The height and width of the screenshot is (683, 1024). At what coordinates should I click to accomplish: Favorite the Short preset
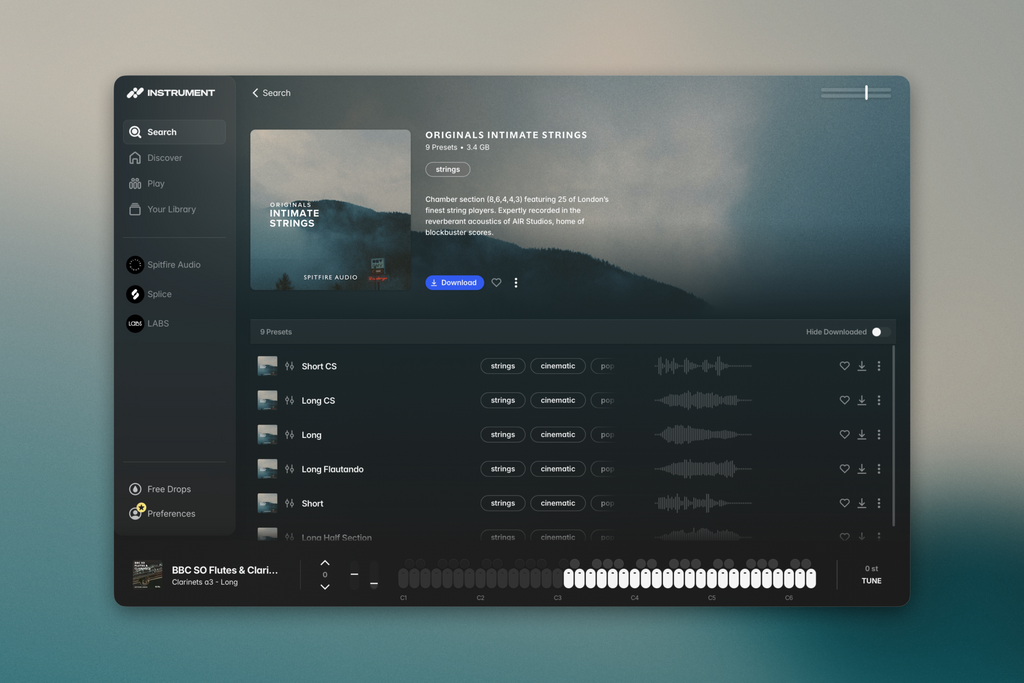(x=844, y=503)
